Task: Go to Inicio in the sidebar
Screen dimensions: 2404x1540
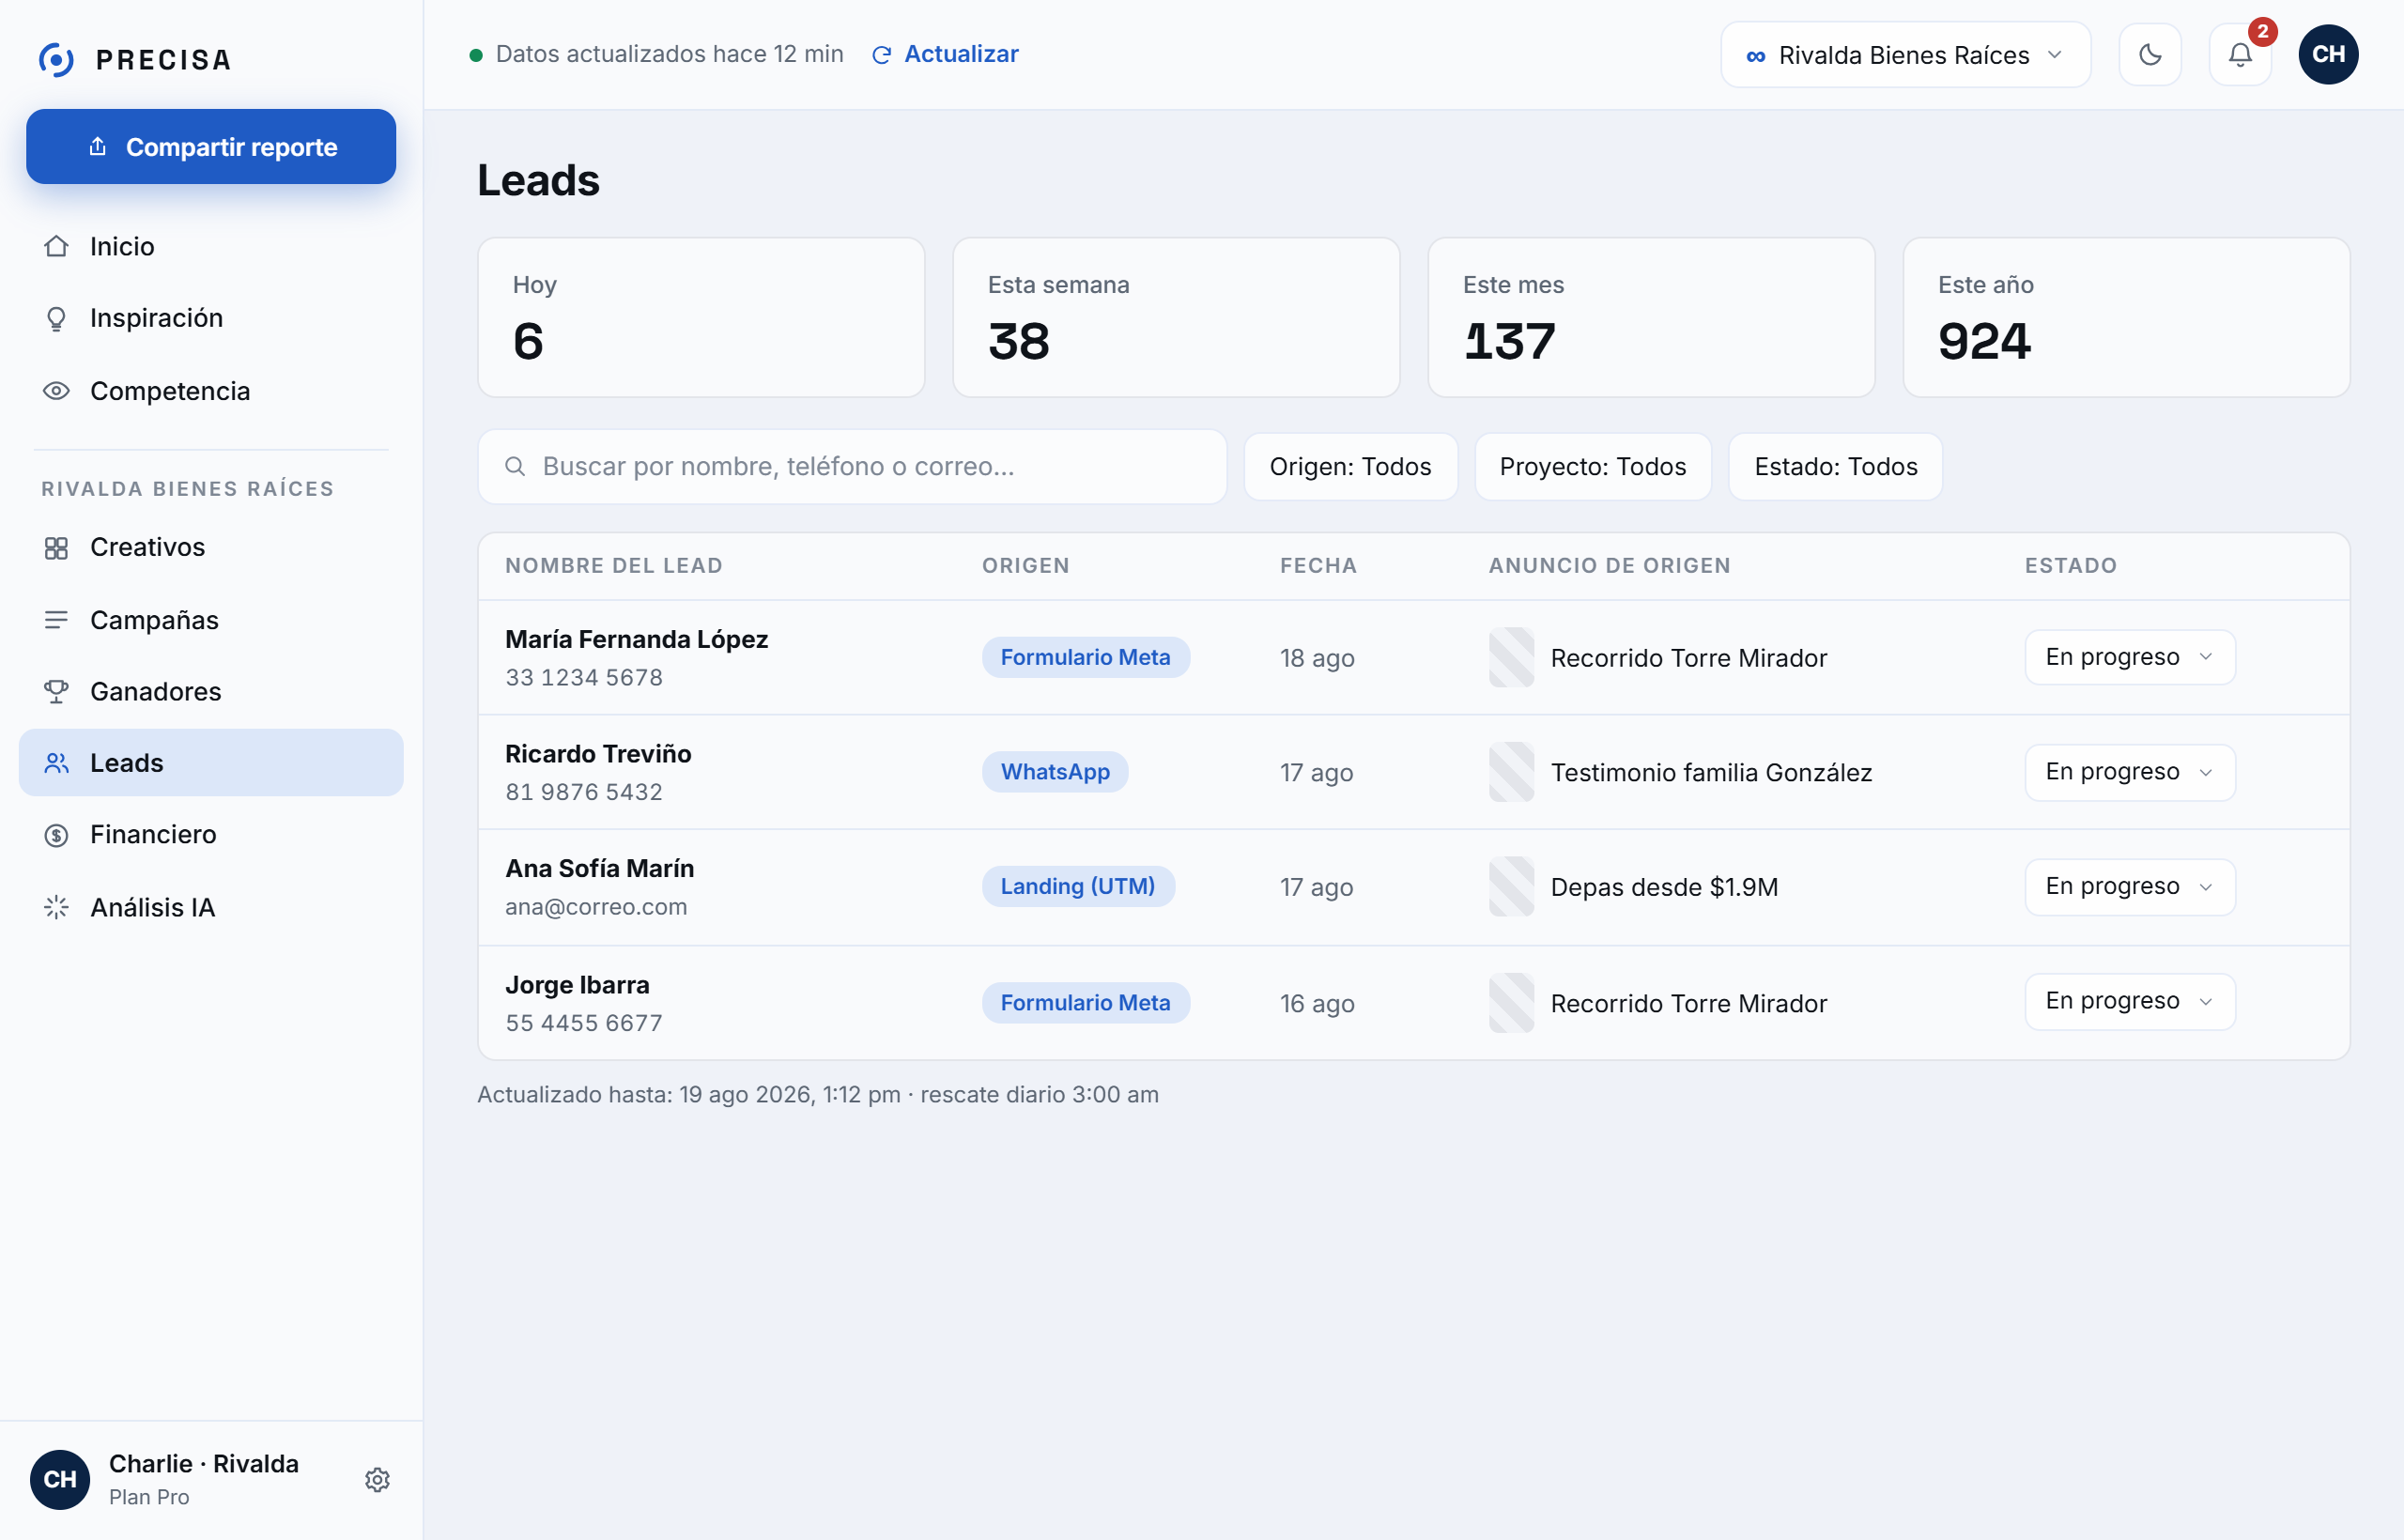Action: 211,246
